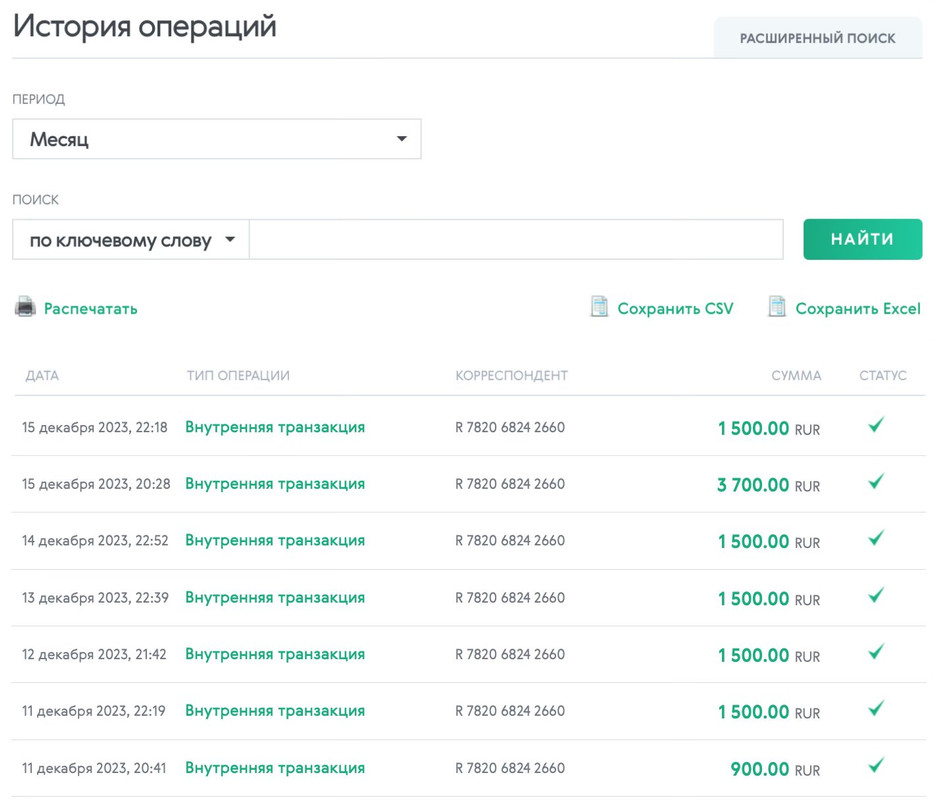Open Внутренняя транзакция from 11 декабря 22:19
This screenshot has width=936, height=800.
coord(275,711)
